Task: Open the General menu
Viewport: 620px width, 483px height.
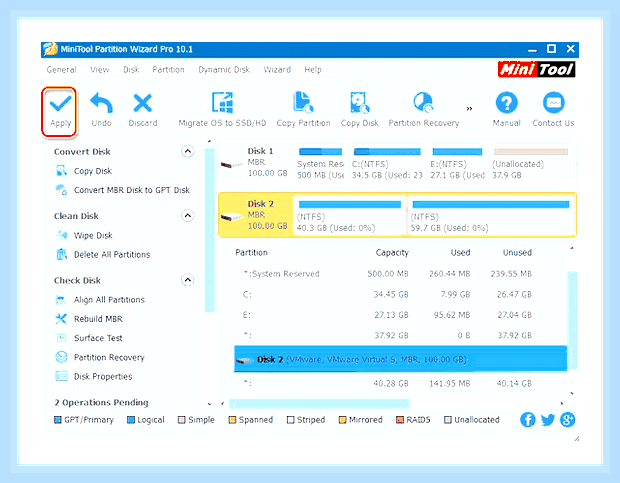Action: [61, 70]
